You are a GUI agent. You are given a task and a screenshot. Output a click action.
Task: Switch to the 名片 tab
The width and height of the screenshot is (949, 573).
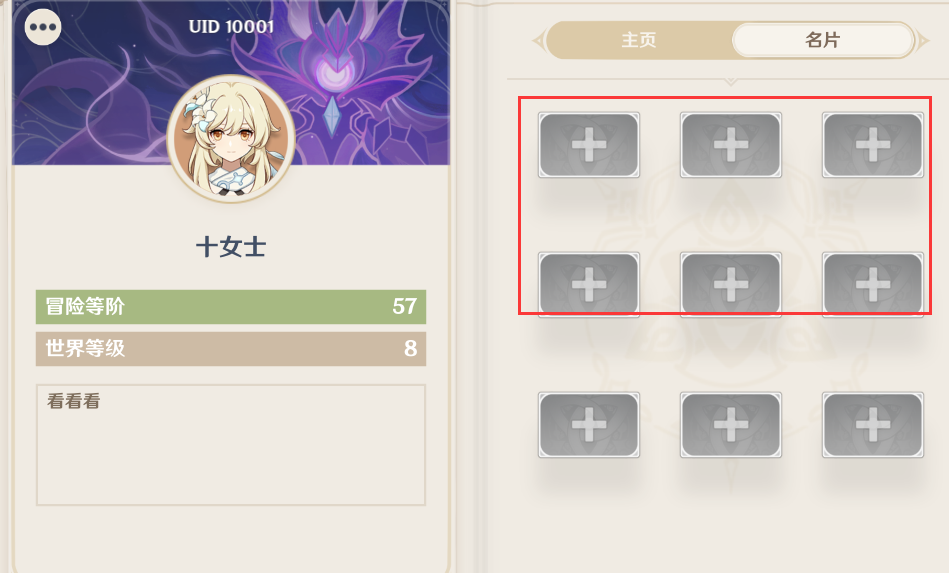pyautogui.click(x=823, y=41)
